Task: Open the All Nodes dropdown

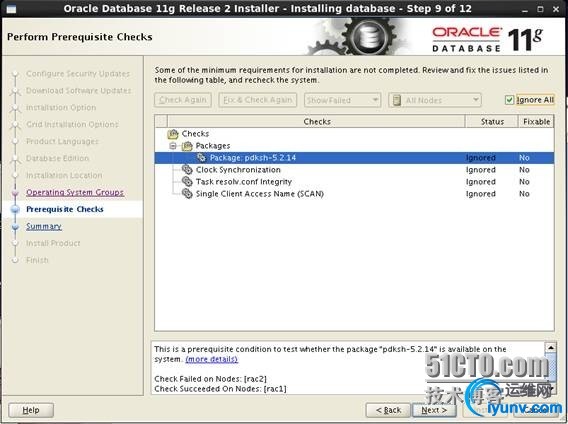Action: click(x=435, y=100)
